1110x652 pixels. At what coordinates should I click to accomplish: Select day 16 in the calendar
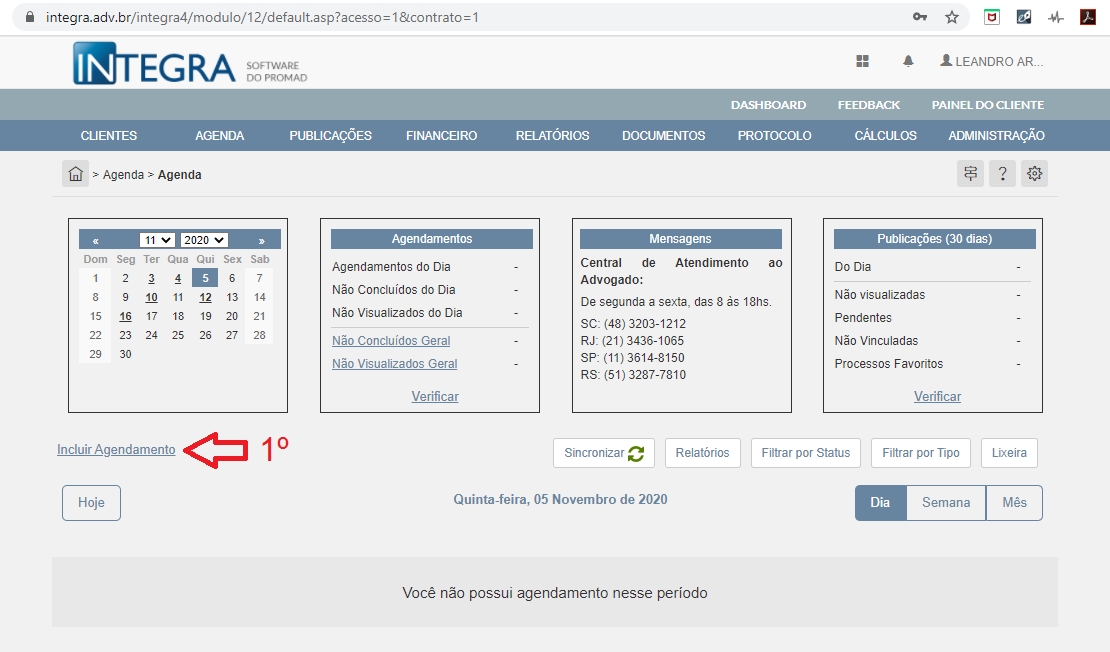pos(125,316)
